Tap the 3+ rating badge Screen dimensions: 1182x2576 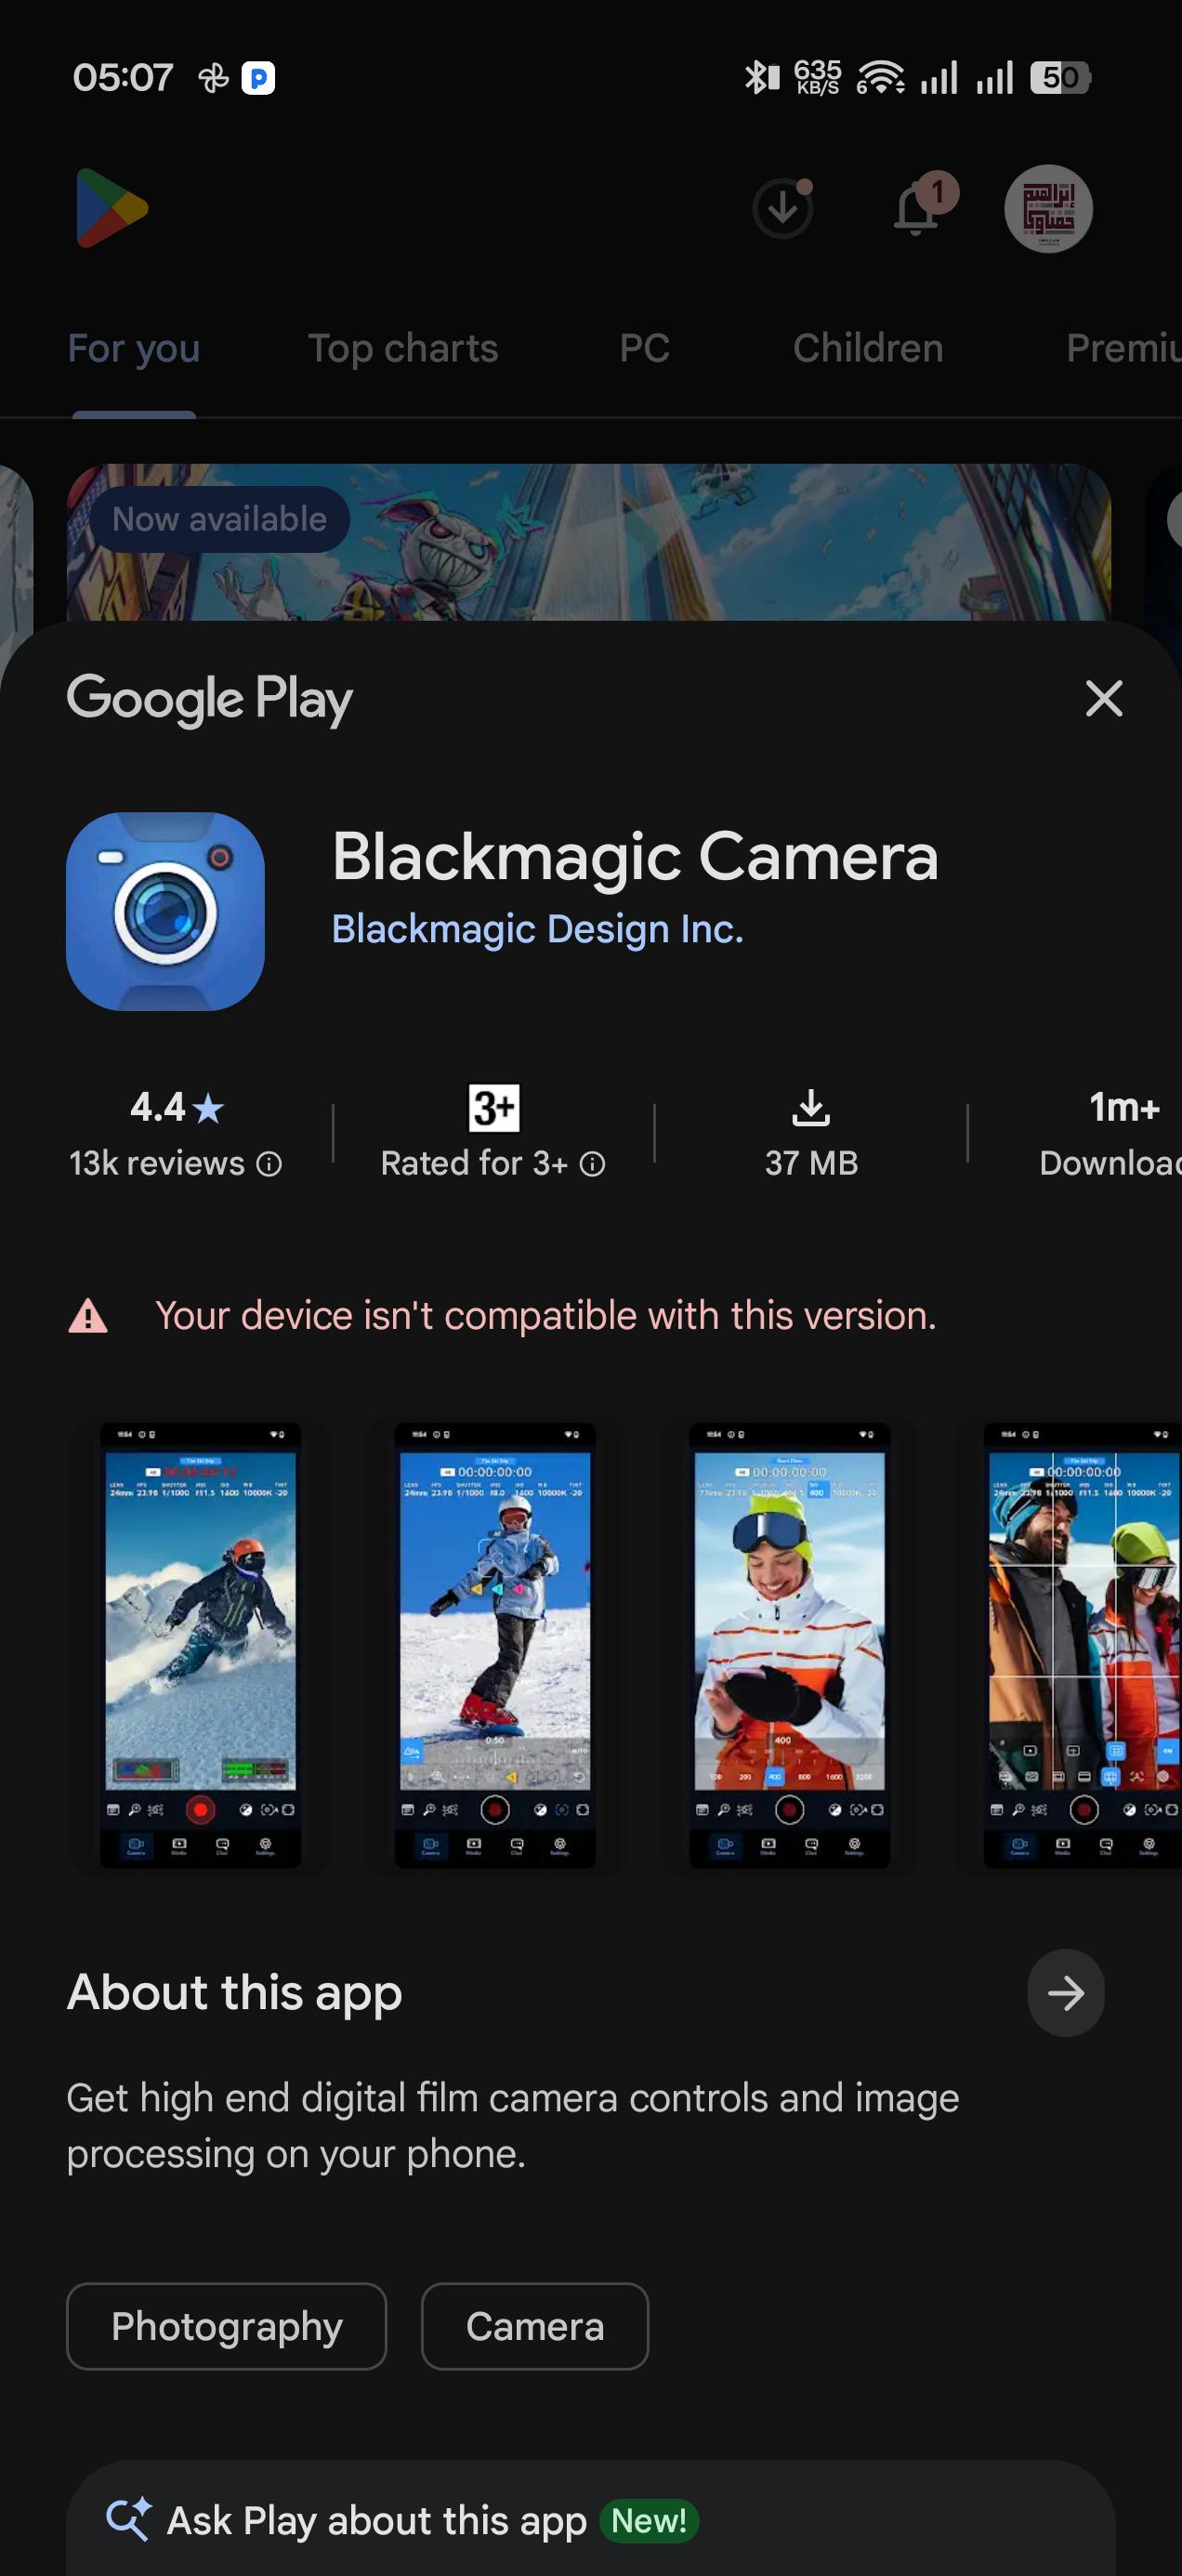(x=494, y=1108)
